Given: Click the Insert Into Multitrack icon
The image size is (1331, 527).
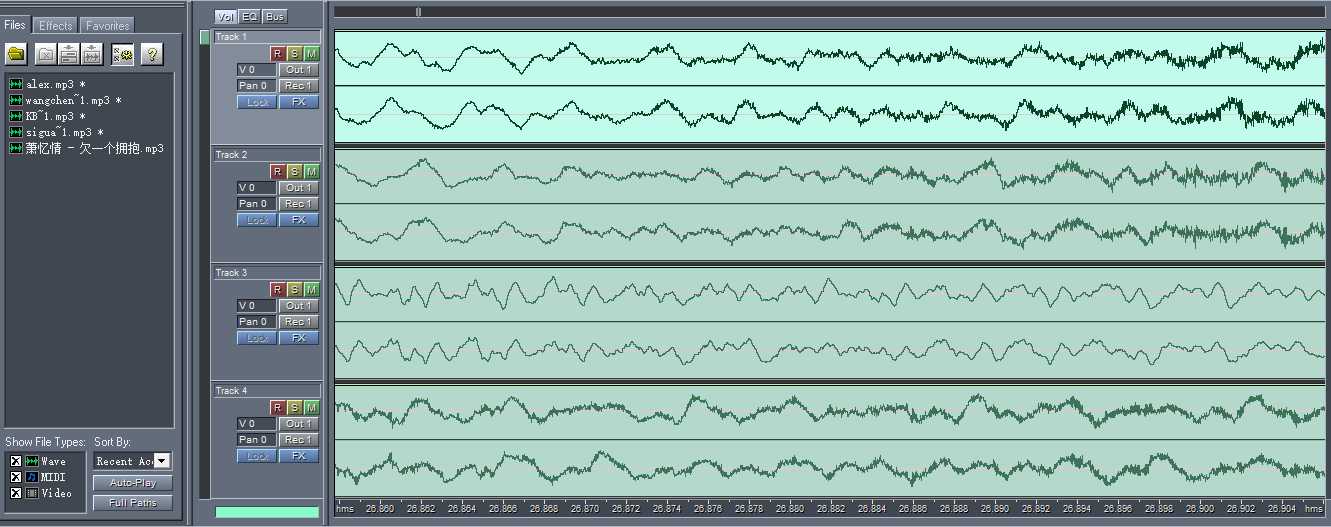Looking at the screenshot, I should [68, 54].
